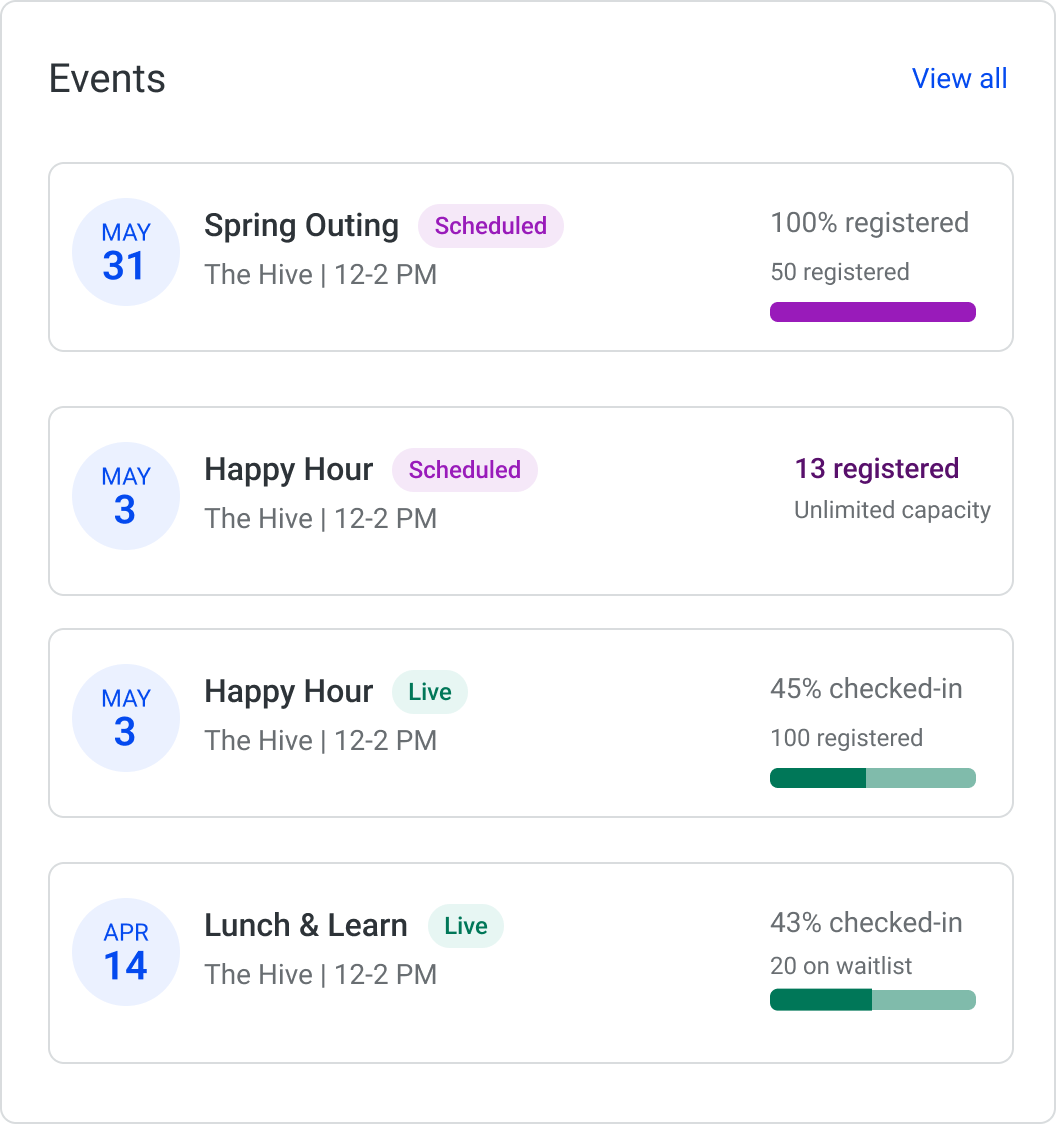The height and width of the screenshot is (1124, 1056).
Task: Click the 20 on waitlist text
Action: pyautogui.click(x=841, y=966)
